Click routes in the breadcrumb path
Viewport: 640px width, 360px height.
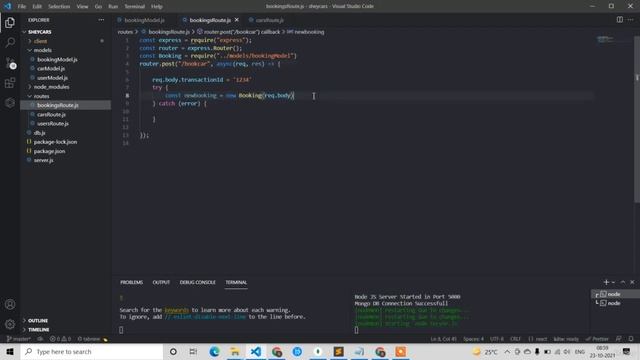[x=125, y=32]
